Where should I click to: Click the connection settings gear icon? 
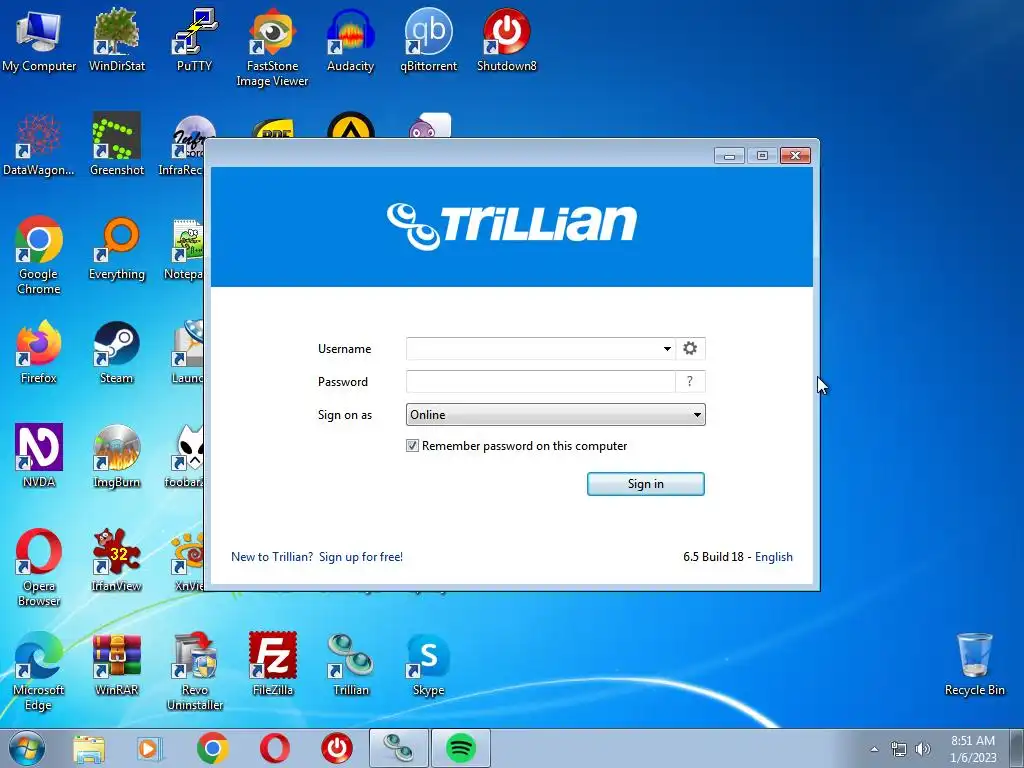click(x=690, y=348)
